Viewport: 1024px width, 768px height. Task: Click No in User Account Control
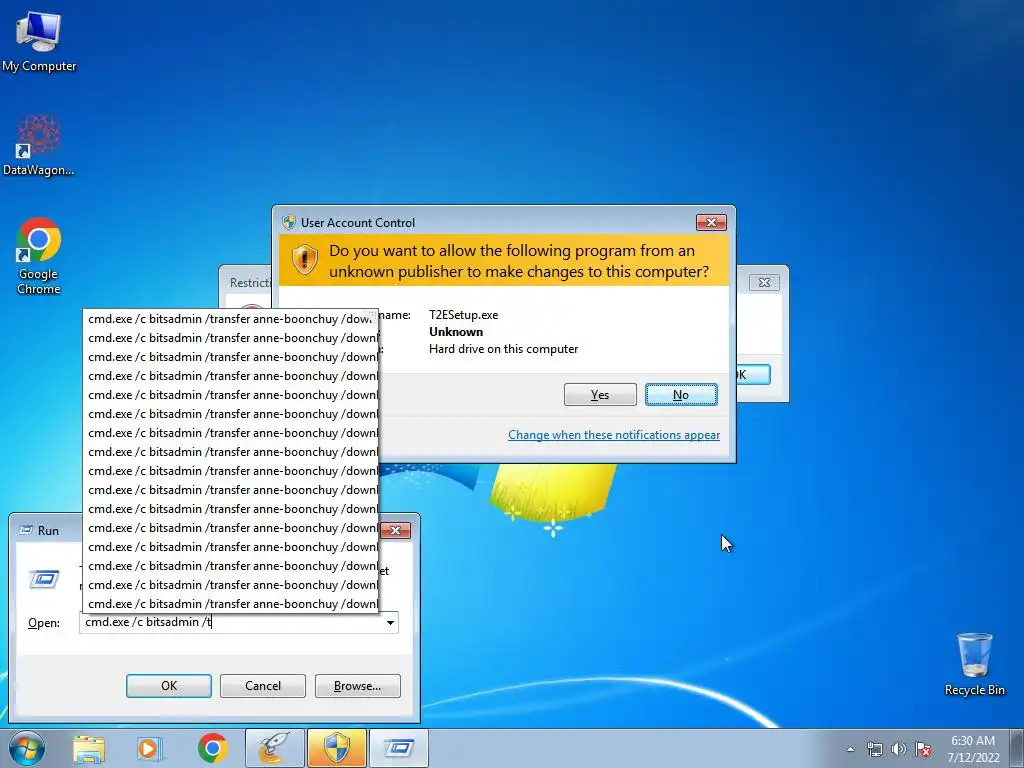click(x=681, y=394)
